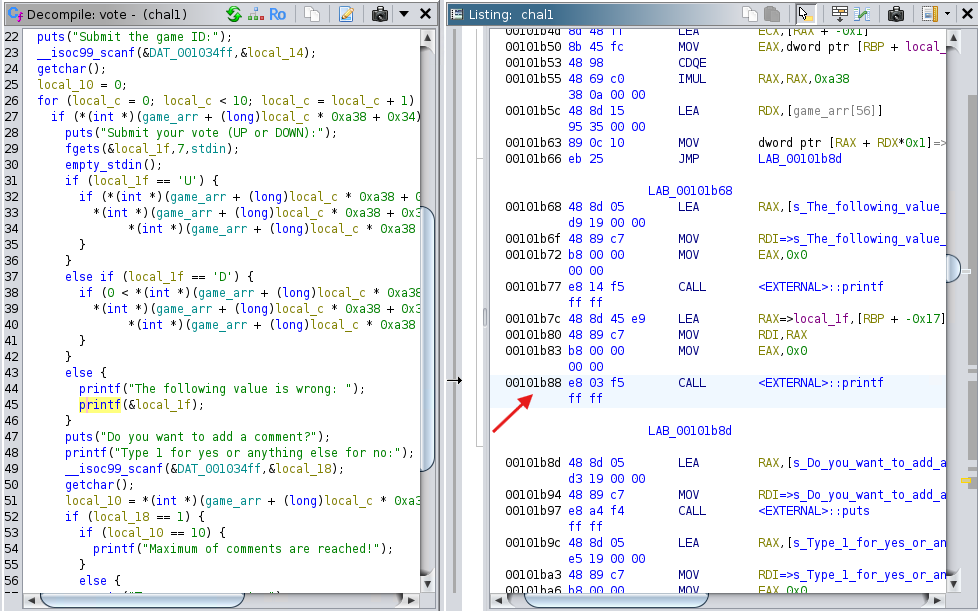
Task: Copy selection in Decompile panel toolbar
Action: click(312, 14)
